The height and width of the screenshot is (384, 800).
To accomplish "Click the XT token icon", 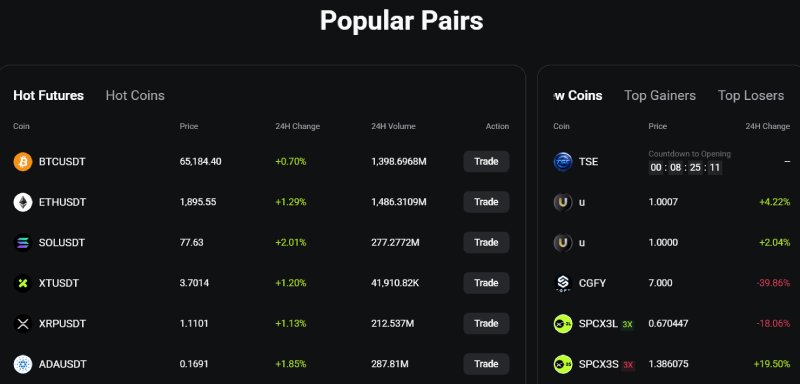I will click(22, 283).
